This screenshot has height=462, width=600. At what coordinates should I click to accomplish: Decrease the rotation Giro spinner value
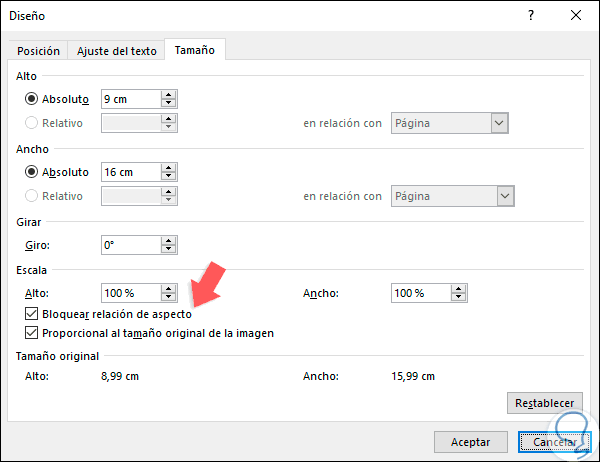(x=169, y=249)
